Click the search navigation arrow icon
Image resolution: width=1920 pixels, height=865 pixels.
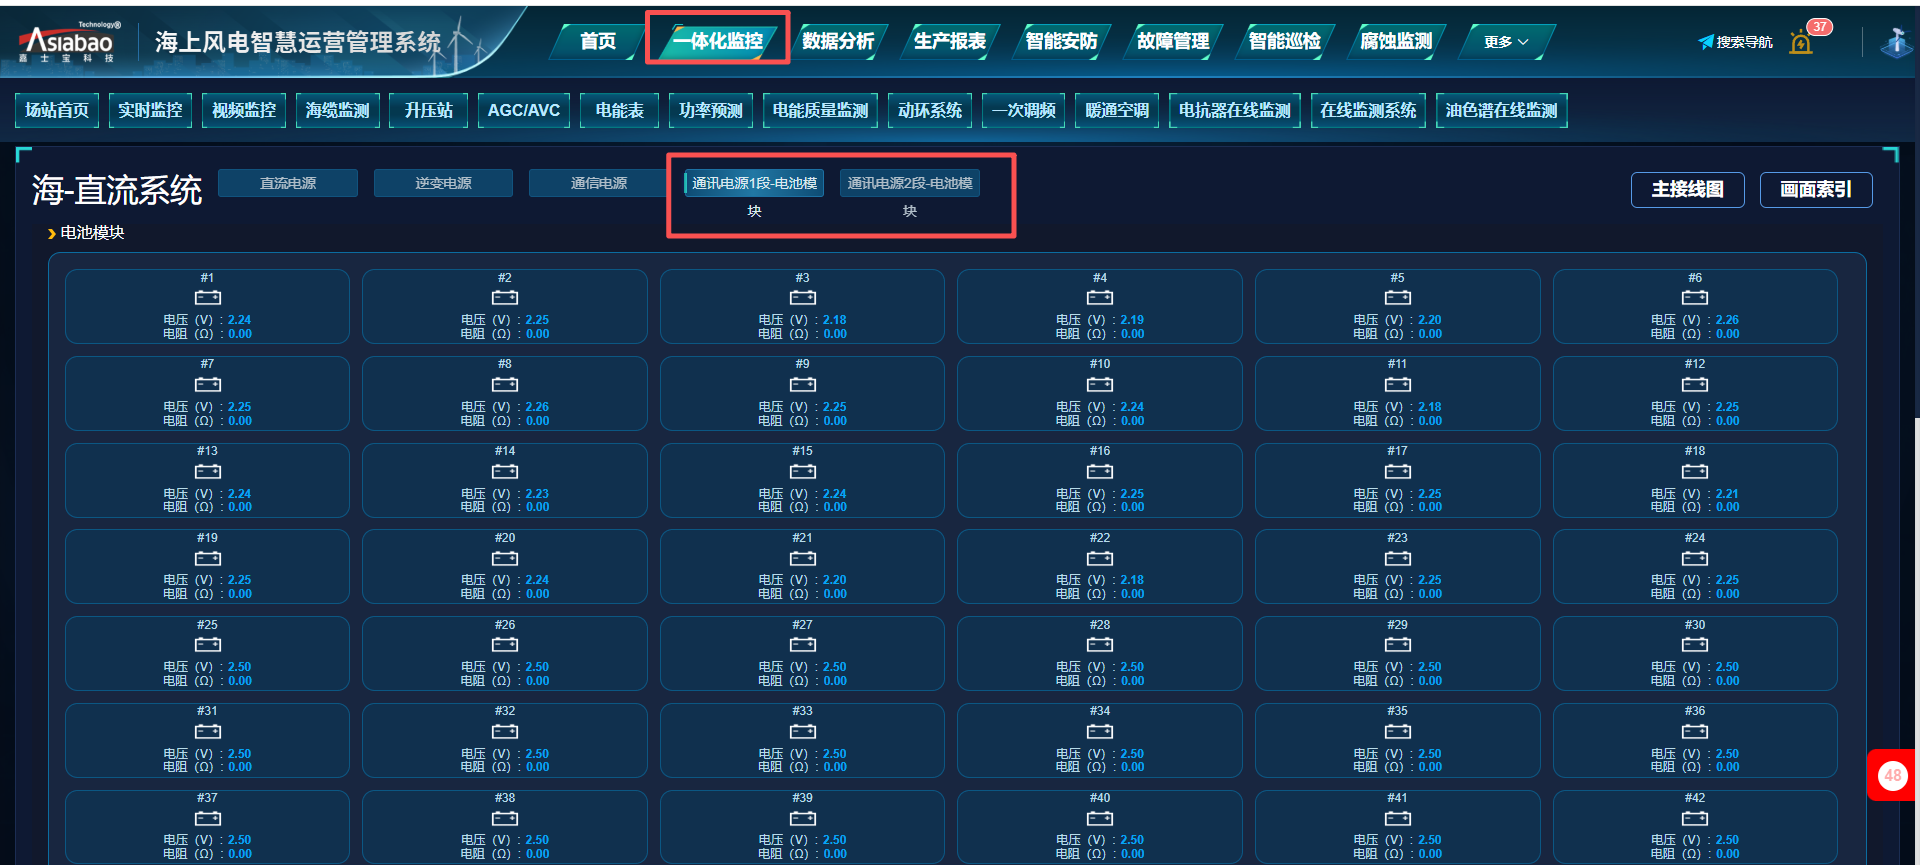click(x=1705, y=42)
